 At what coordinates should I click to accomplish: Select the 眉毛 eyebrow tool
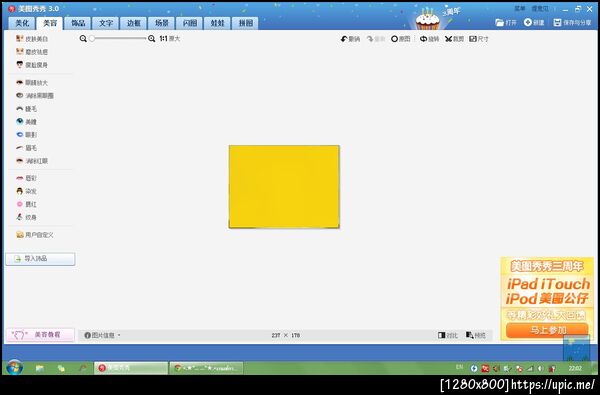(26, 148)
